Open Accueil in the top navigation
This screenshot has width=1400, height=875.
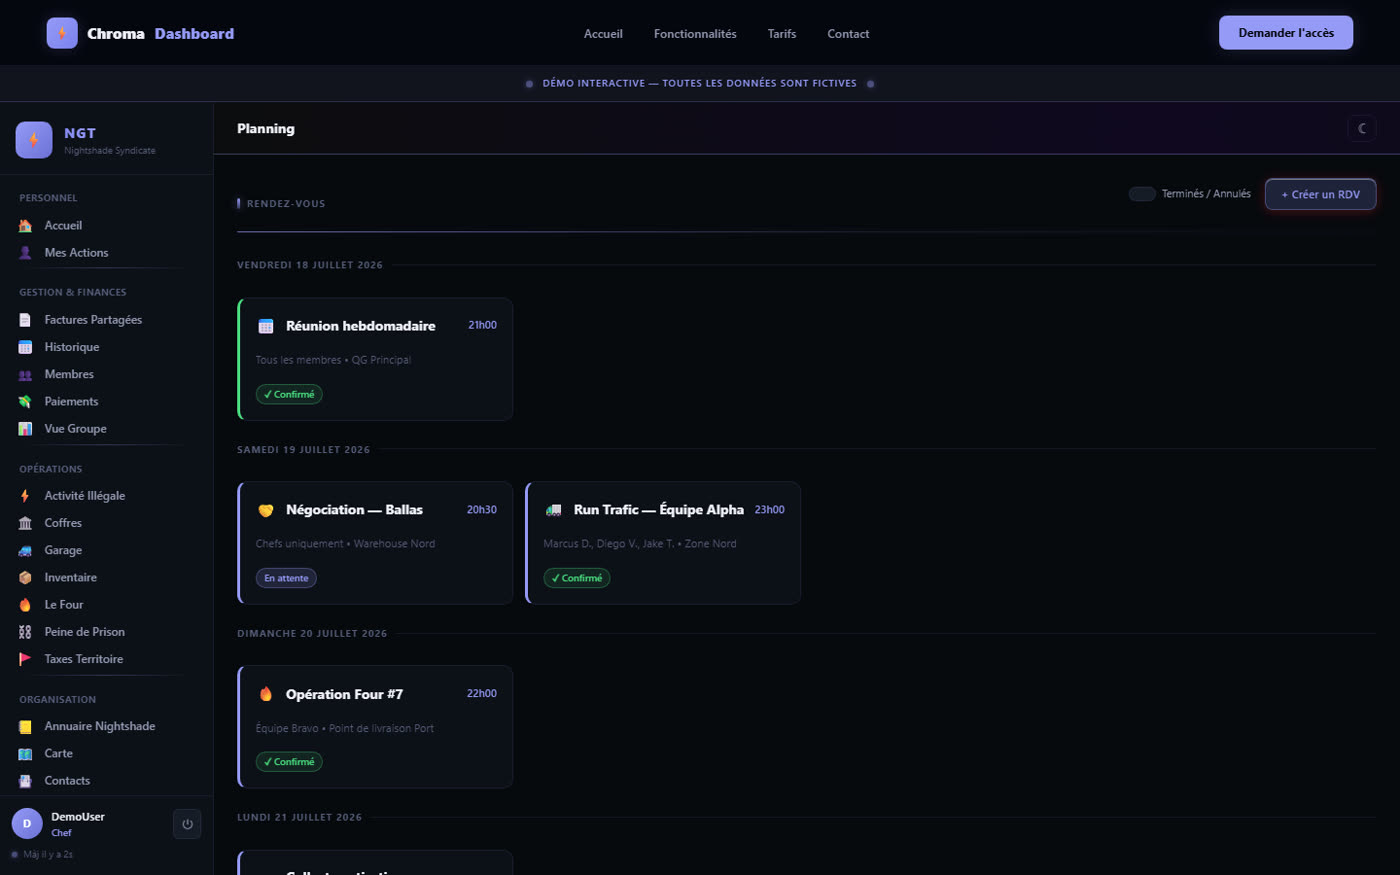pos(603,34)
